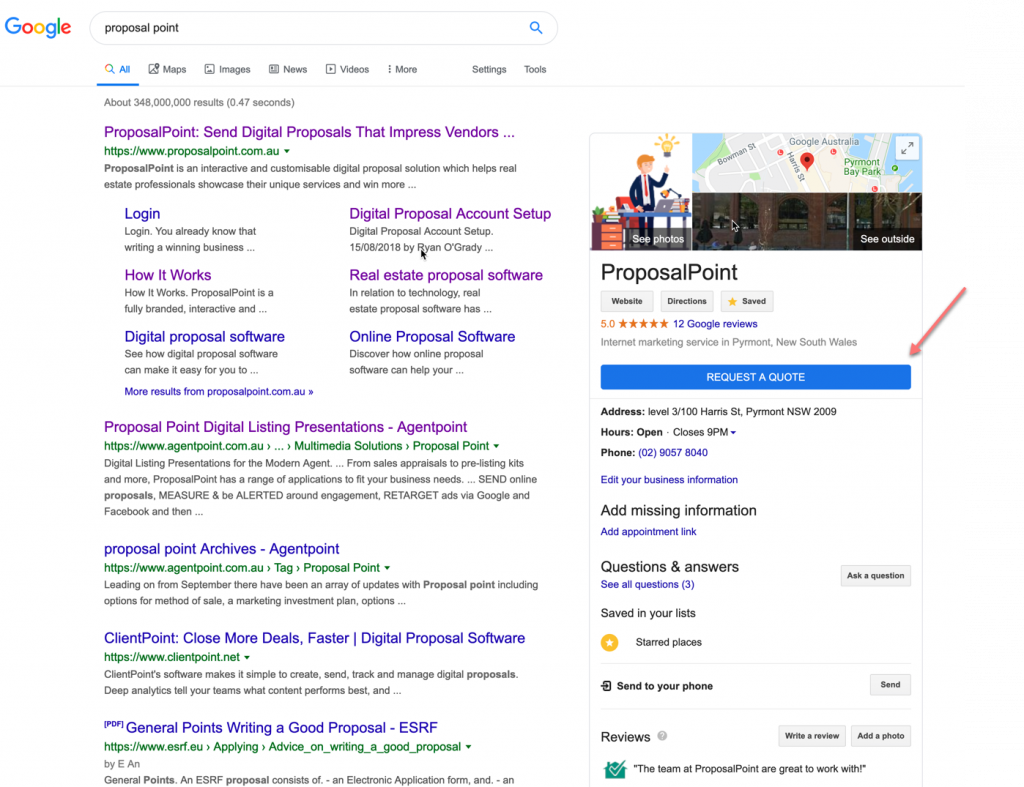Click the Reviews help question-mark icon

662,735
